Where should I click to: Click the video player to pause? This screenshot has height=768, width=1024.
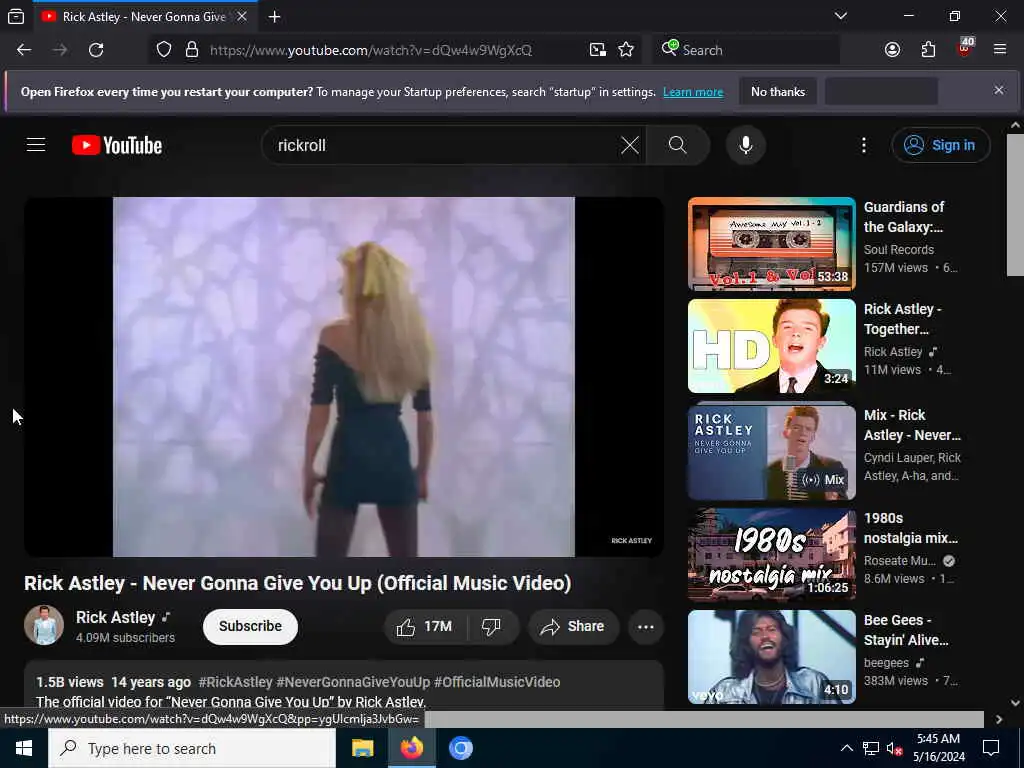pos(344,377)
